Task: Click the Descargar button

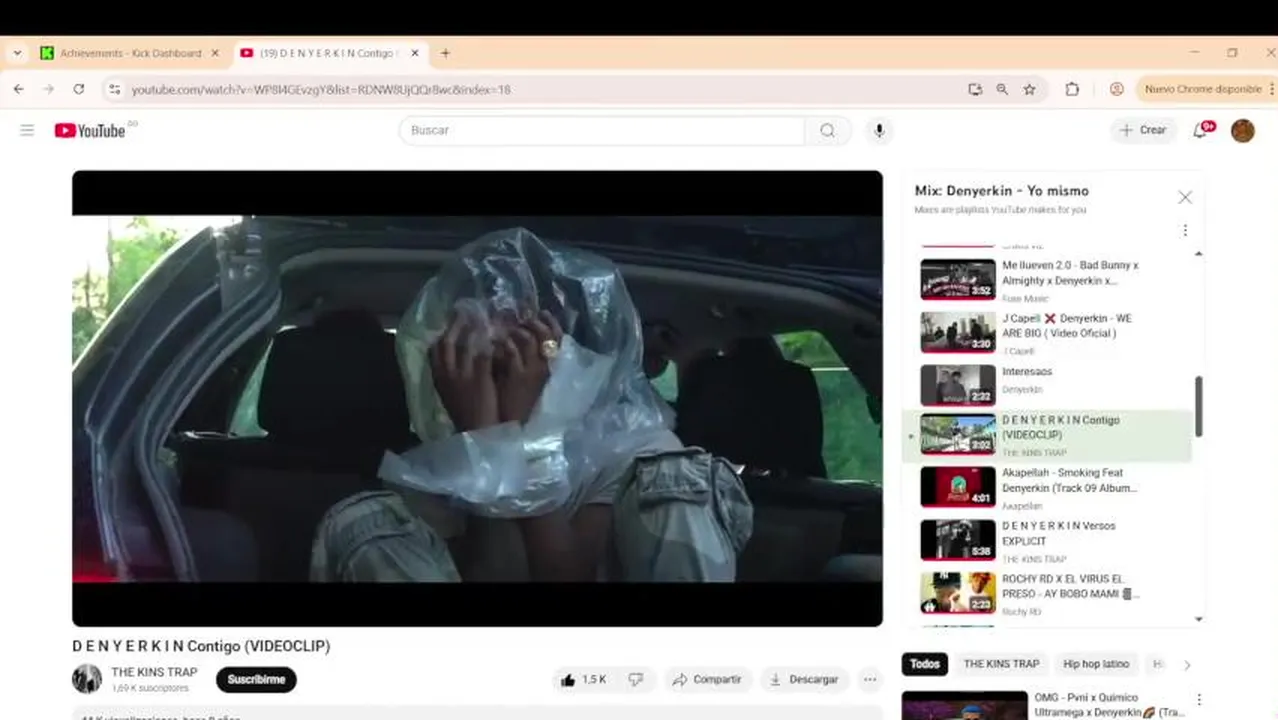Action: [x=804, y=679]
